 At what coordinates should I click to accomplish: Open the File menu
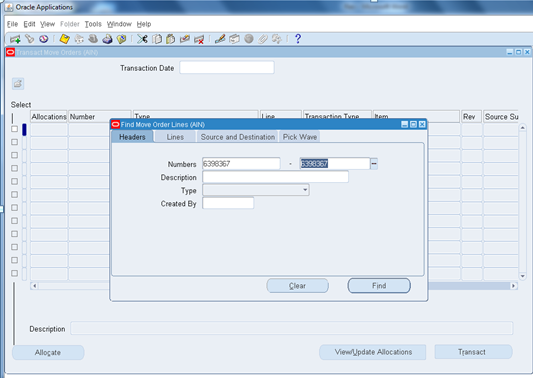[12, 24]
